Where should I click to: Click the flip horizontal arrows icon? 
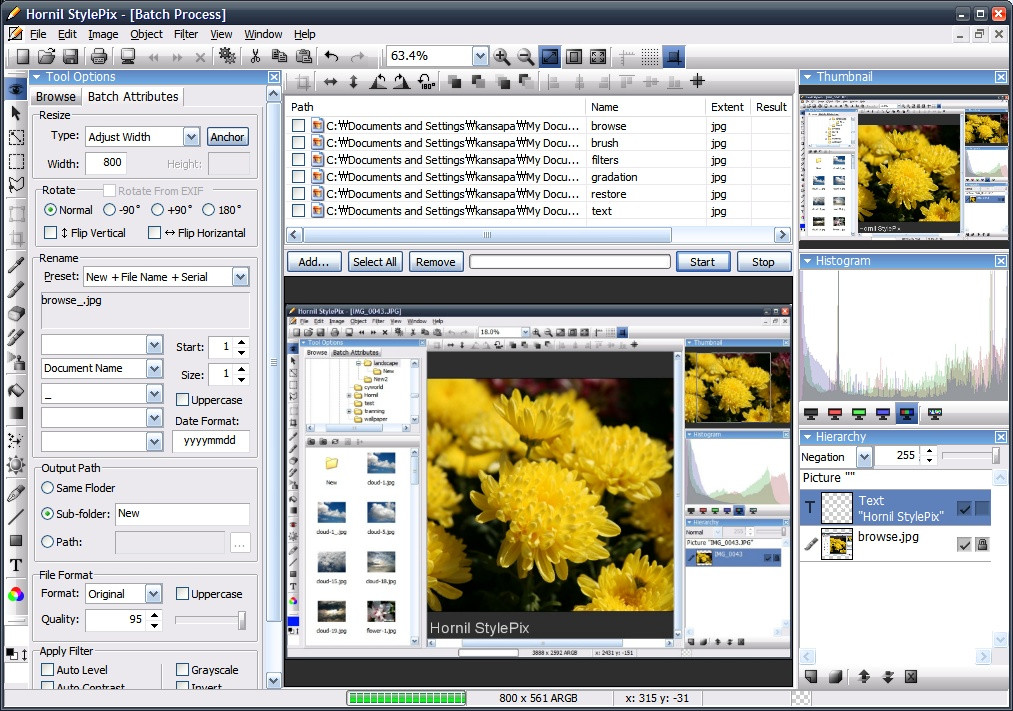330,82
